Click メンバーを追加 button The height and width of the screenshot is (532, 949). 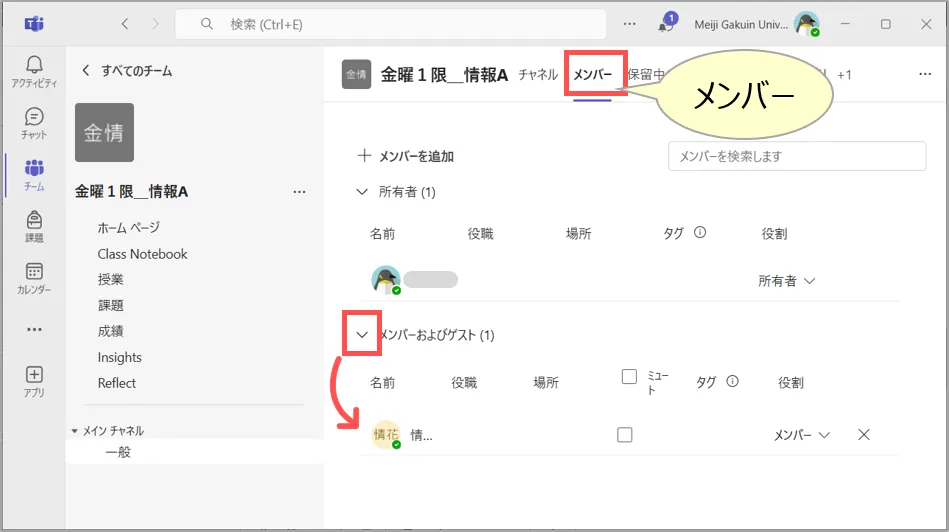coord(406,156)
